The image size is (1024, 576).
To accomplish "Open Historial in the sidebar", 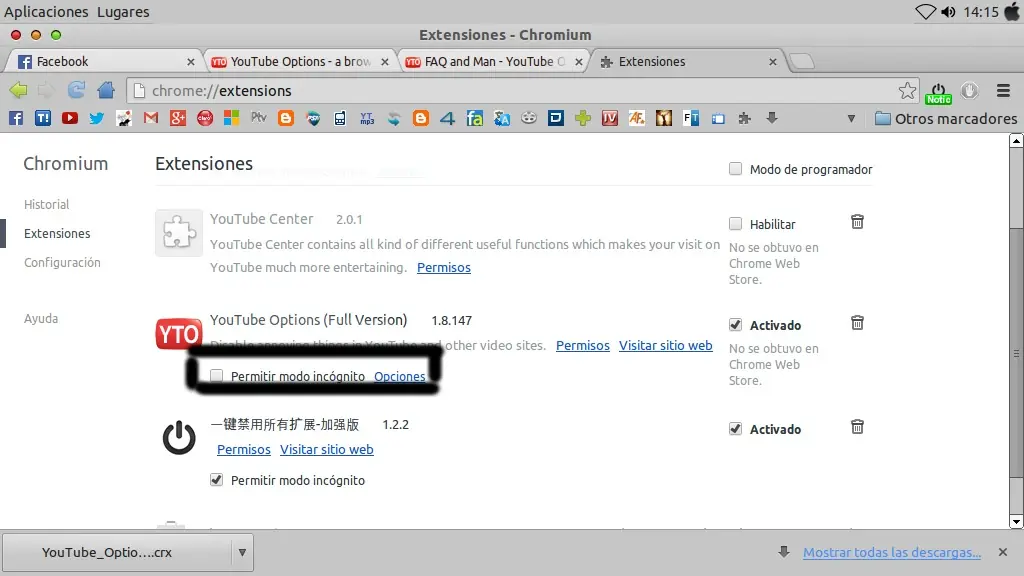I will point(46,204).
